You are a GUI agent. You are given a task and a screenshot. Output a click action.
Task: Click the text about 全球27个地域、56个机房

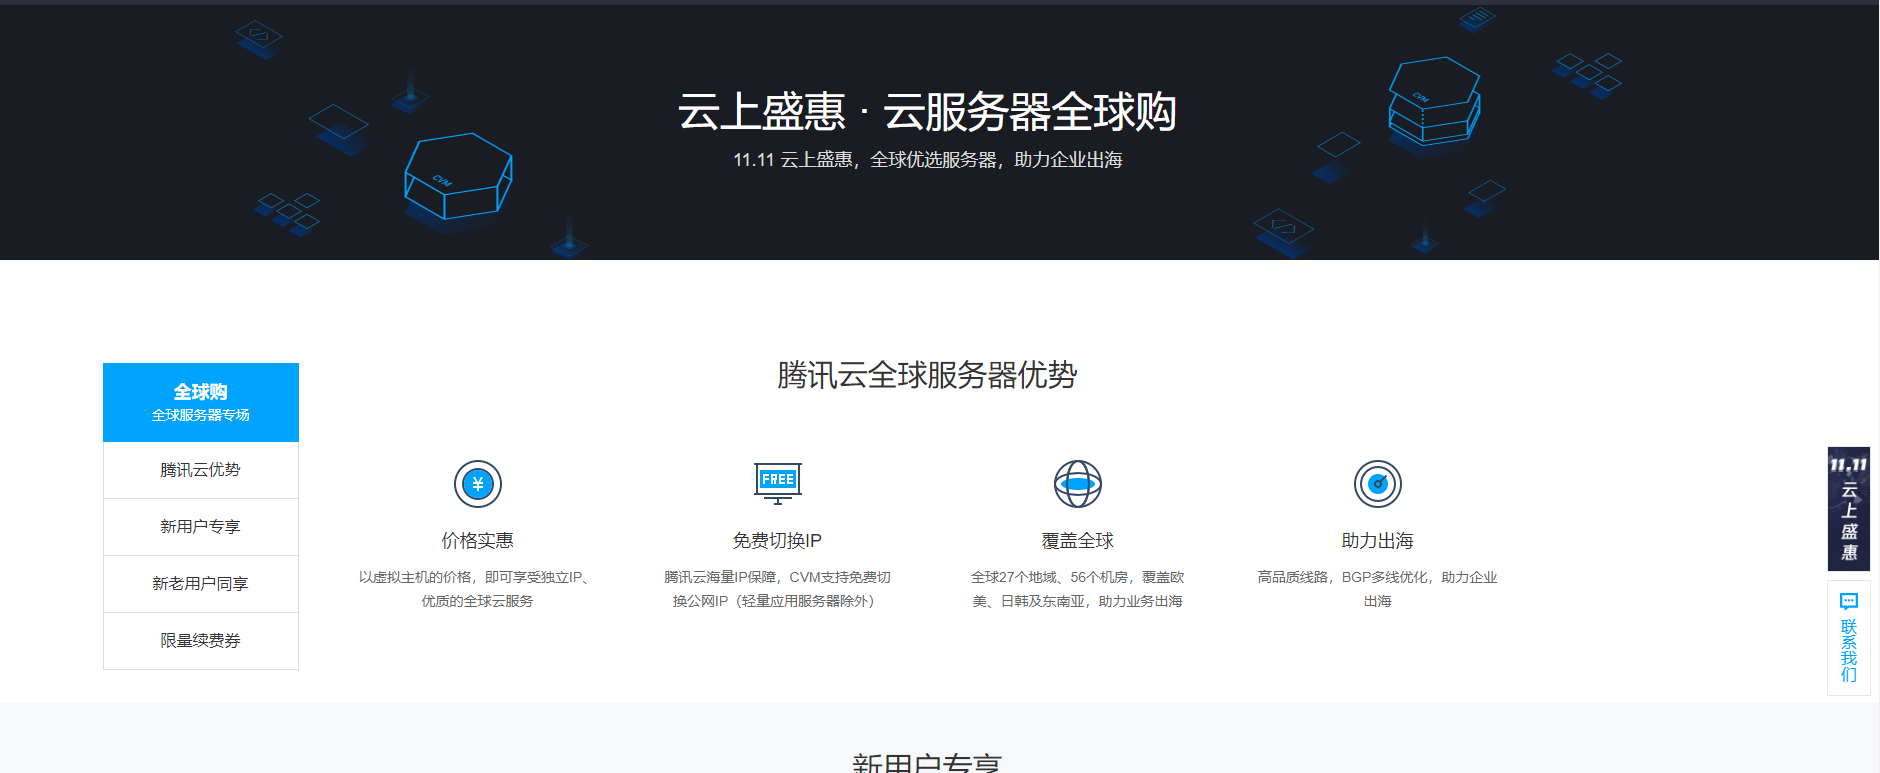point(1078,589)
